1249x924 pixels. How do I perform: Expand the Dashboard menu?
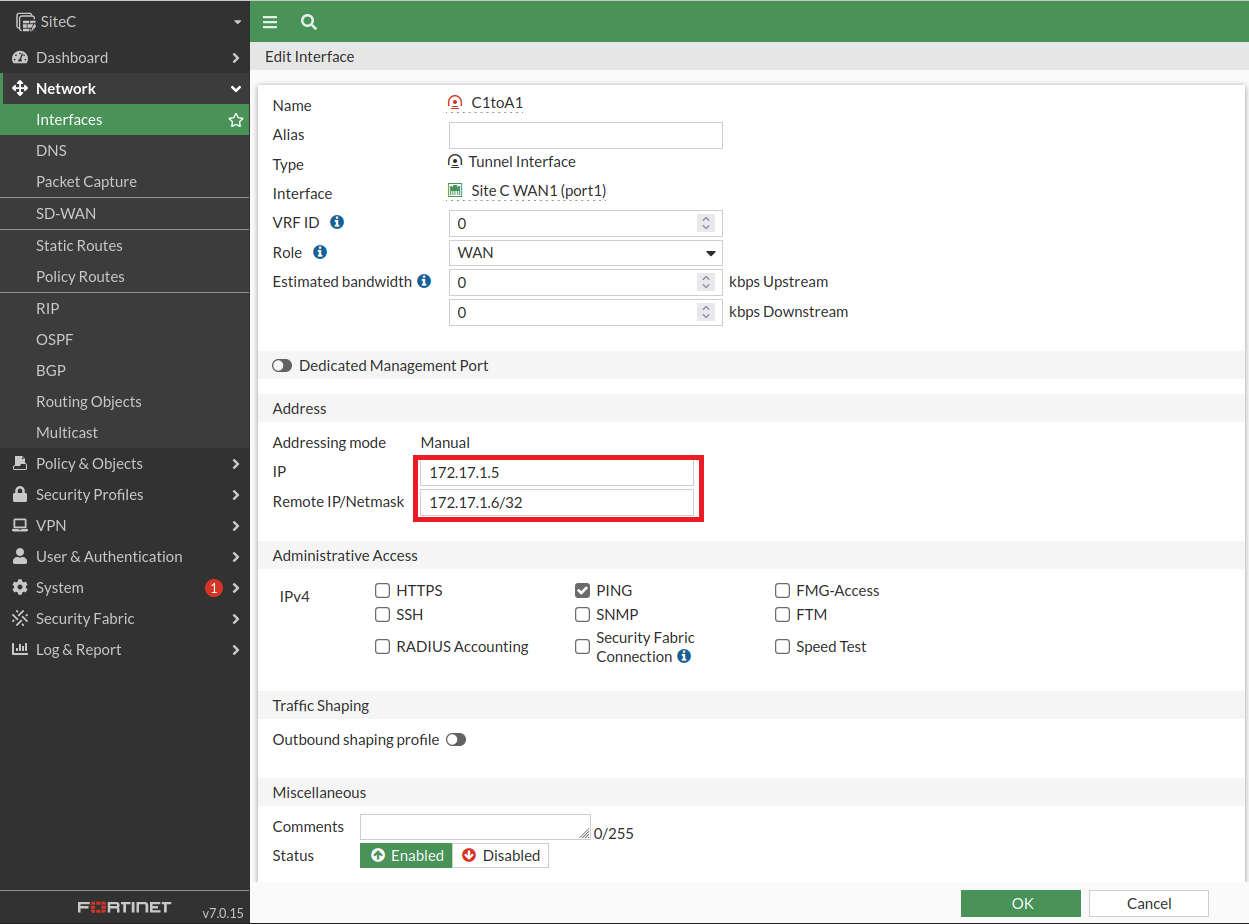[x=236, y=58]
